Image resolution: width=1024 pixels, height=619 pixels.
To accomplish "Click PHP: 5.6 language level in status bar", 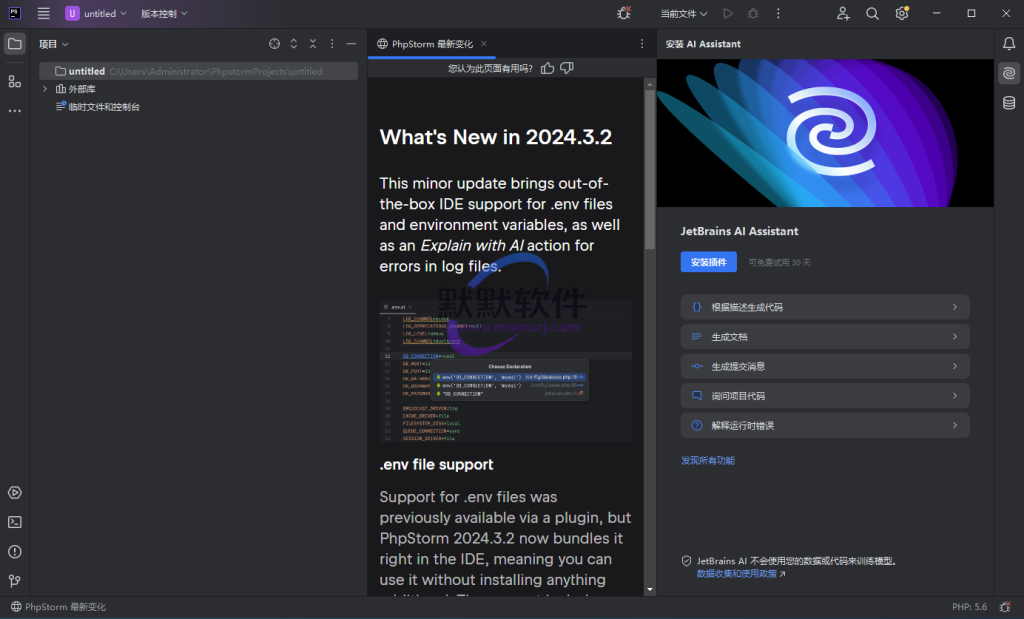I will point(969,607).
